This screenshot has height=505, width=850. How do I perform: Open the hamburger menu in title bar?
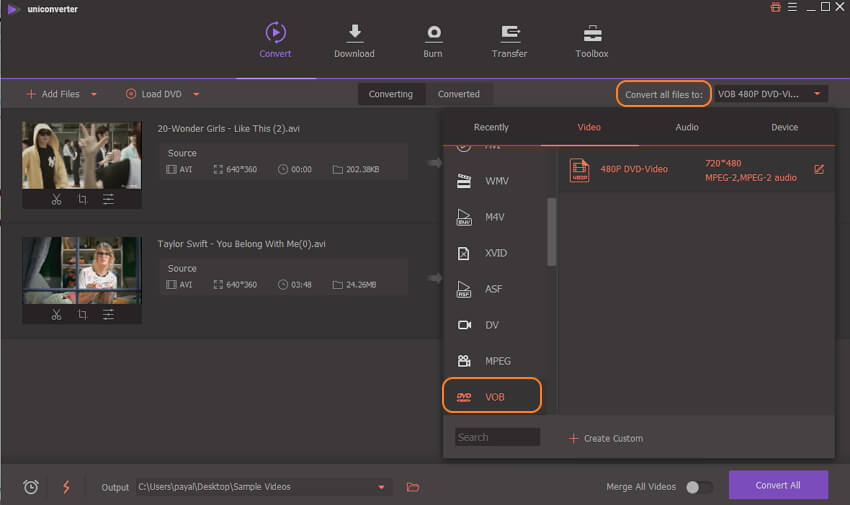(x=792, y=7)
